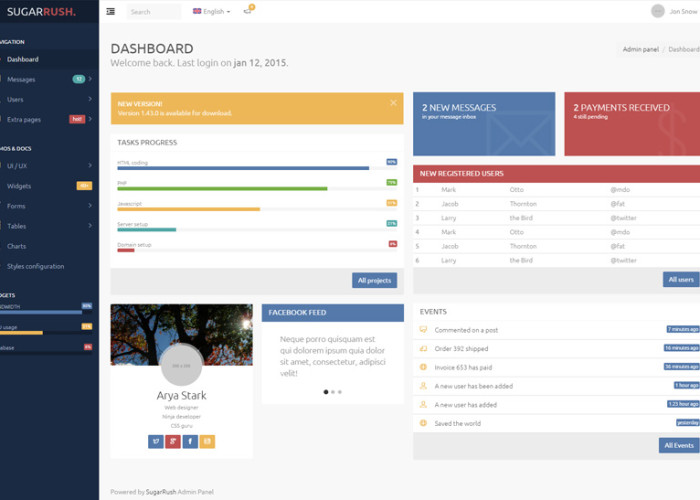Click the yesterday time badge

[688, 422]
